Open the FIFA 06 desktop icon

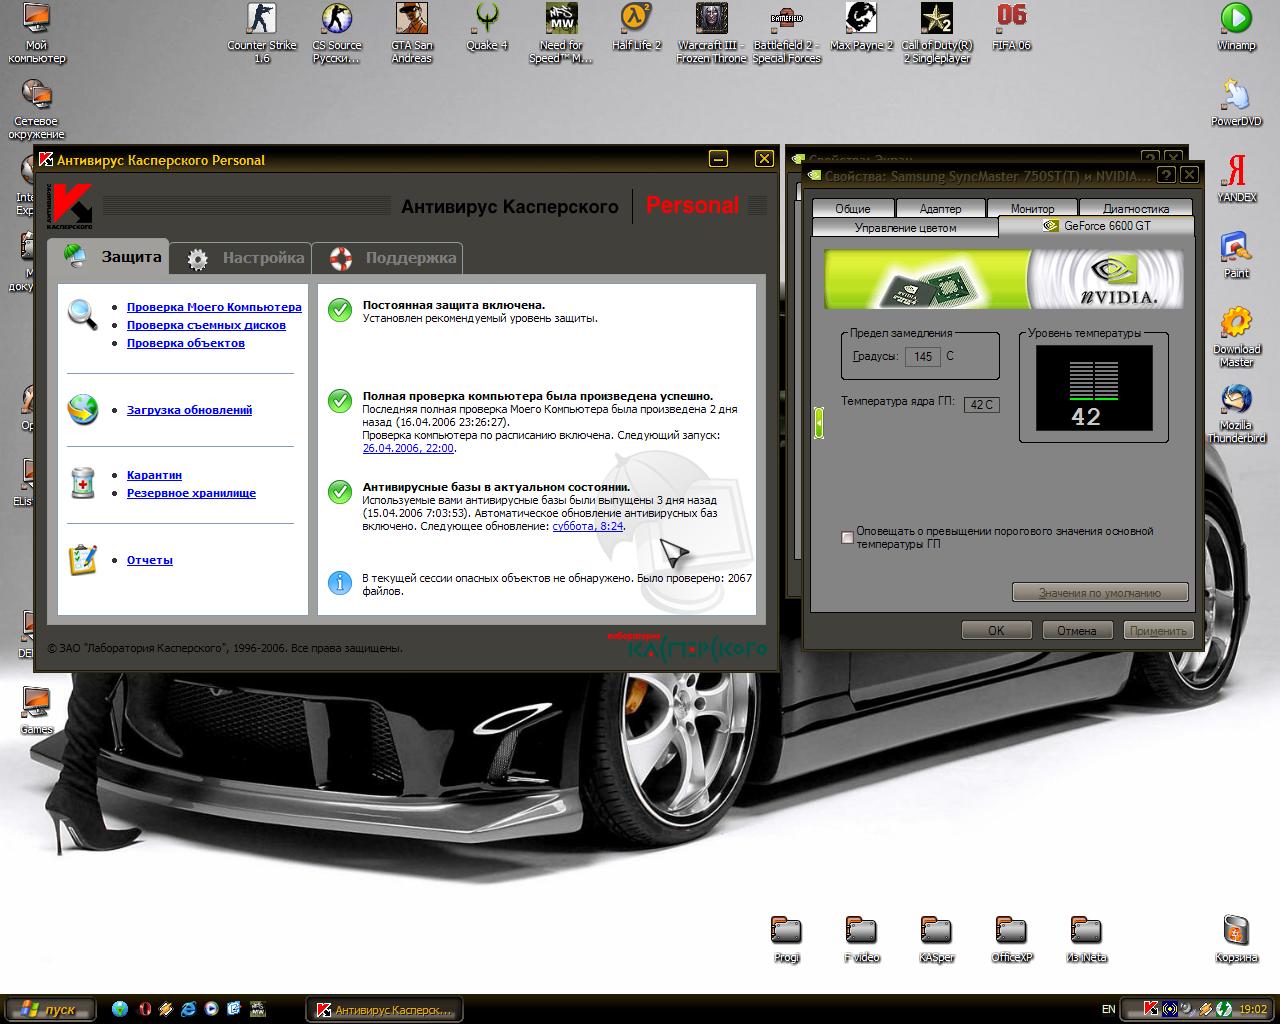[1011, 27]
